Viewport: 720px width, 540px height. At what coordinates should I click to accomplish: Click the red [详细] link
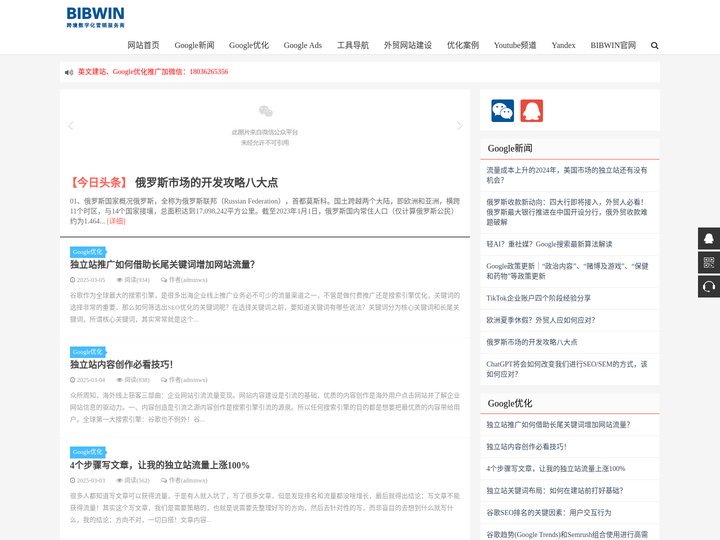[116, 221]
